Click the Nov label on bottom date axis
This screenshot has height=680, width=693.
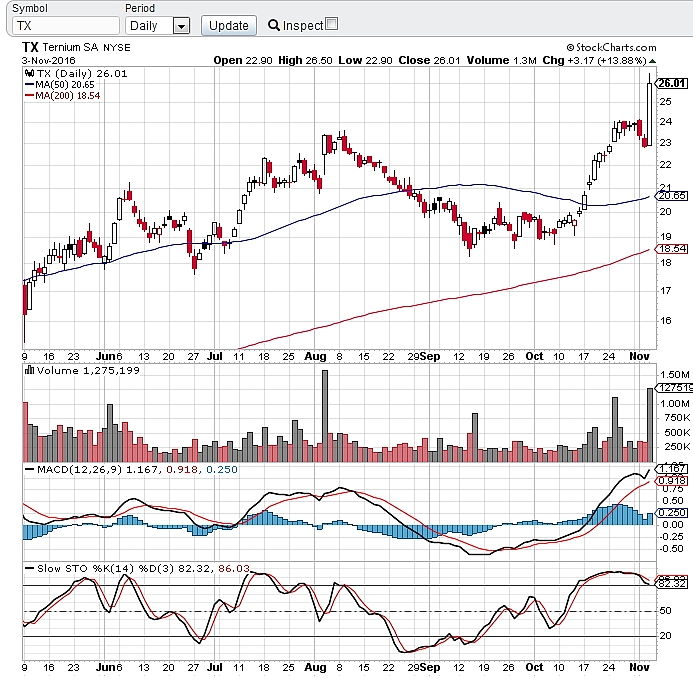(x=639, y=667)
